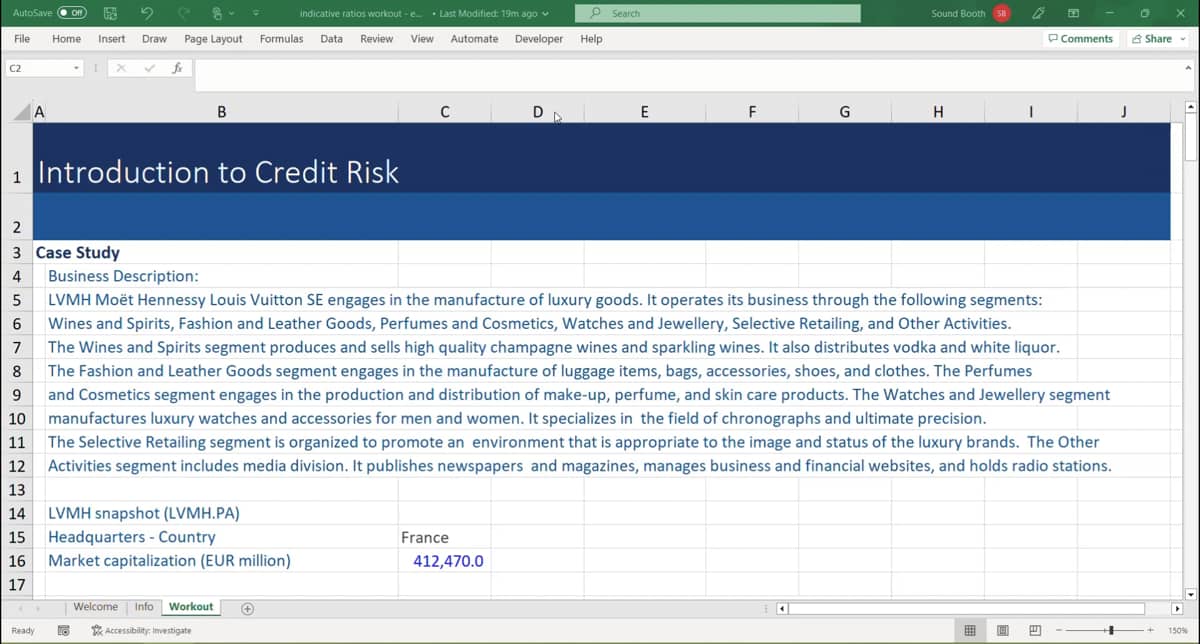1200x644 pixels.
Task: Select column B header
Action: (221, 112)
